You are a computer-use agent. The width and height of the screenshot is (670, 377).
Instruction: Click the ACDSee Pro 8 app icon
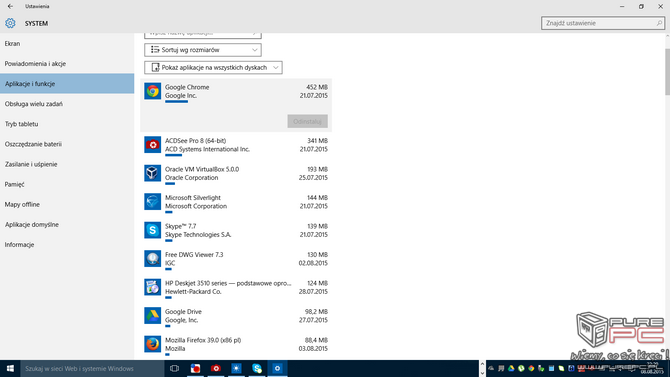click(153, 145)
